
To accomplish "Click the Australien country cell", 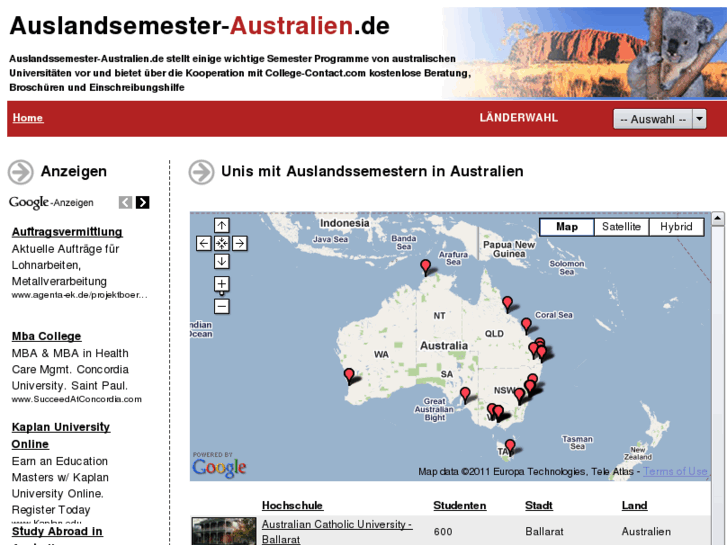I will pyautogui.click(x=646, y=532).
